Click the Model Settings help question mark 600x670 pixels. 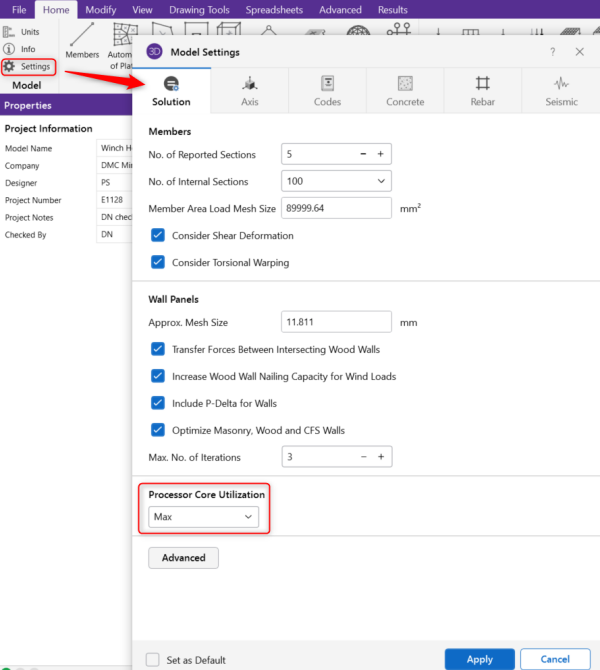pos(553,52)
